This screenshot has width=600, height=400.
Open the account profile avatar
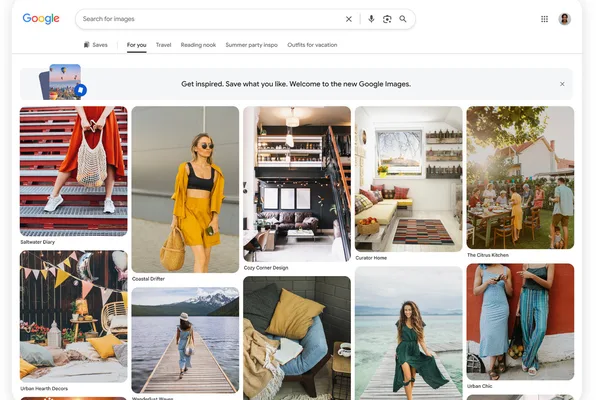click(x=564, y=19)
